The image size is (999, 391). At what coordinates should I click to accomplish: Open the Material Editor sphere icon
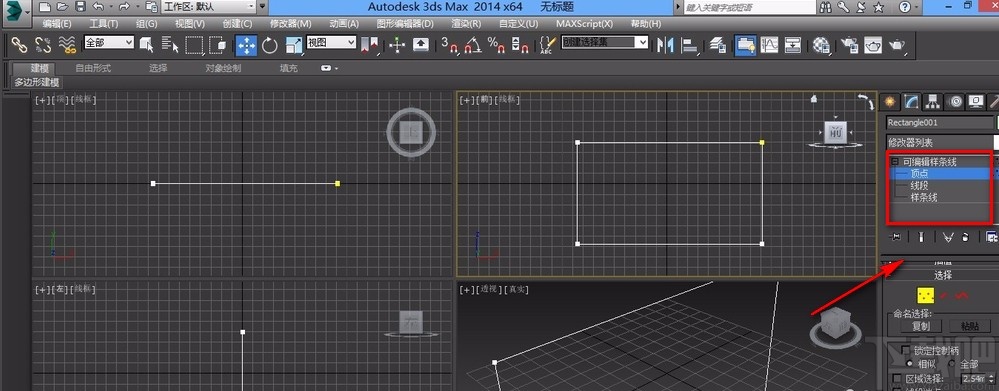[x=821, y=45]
